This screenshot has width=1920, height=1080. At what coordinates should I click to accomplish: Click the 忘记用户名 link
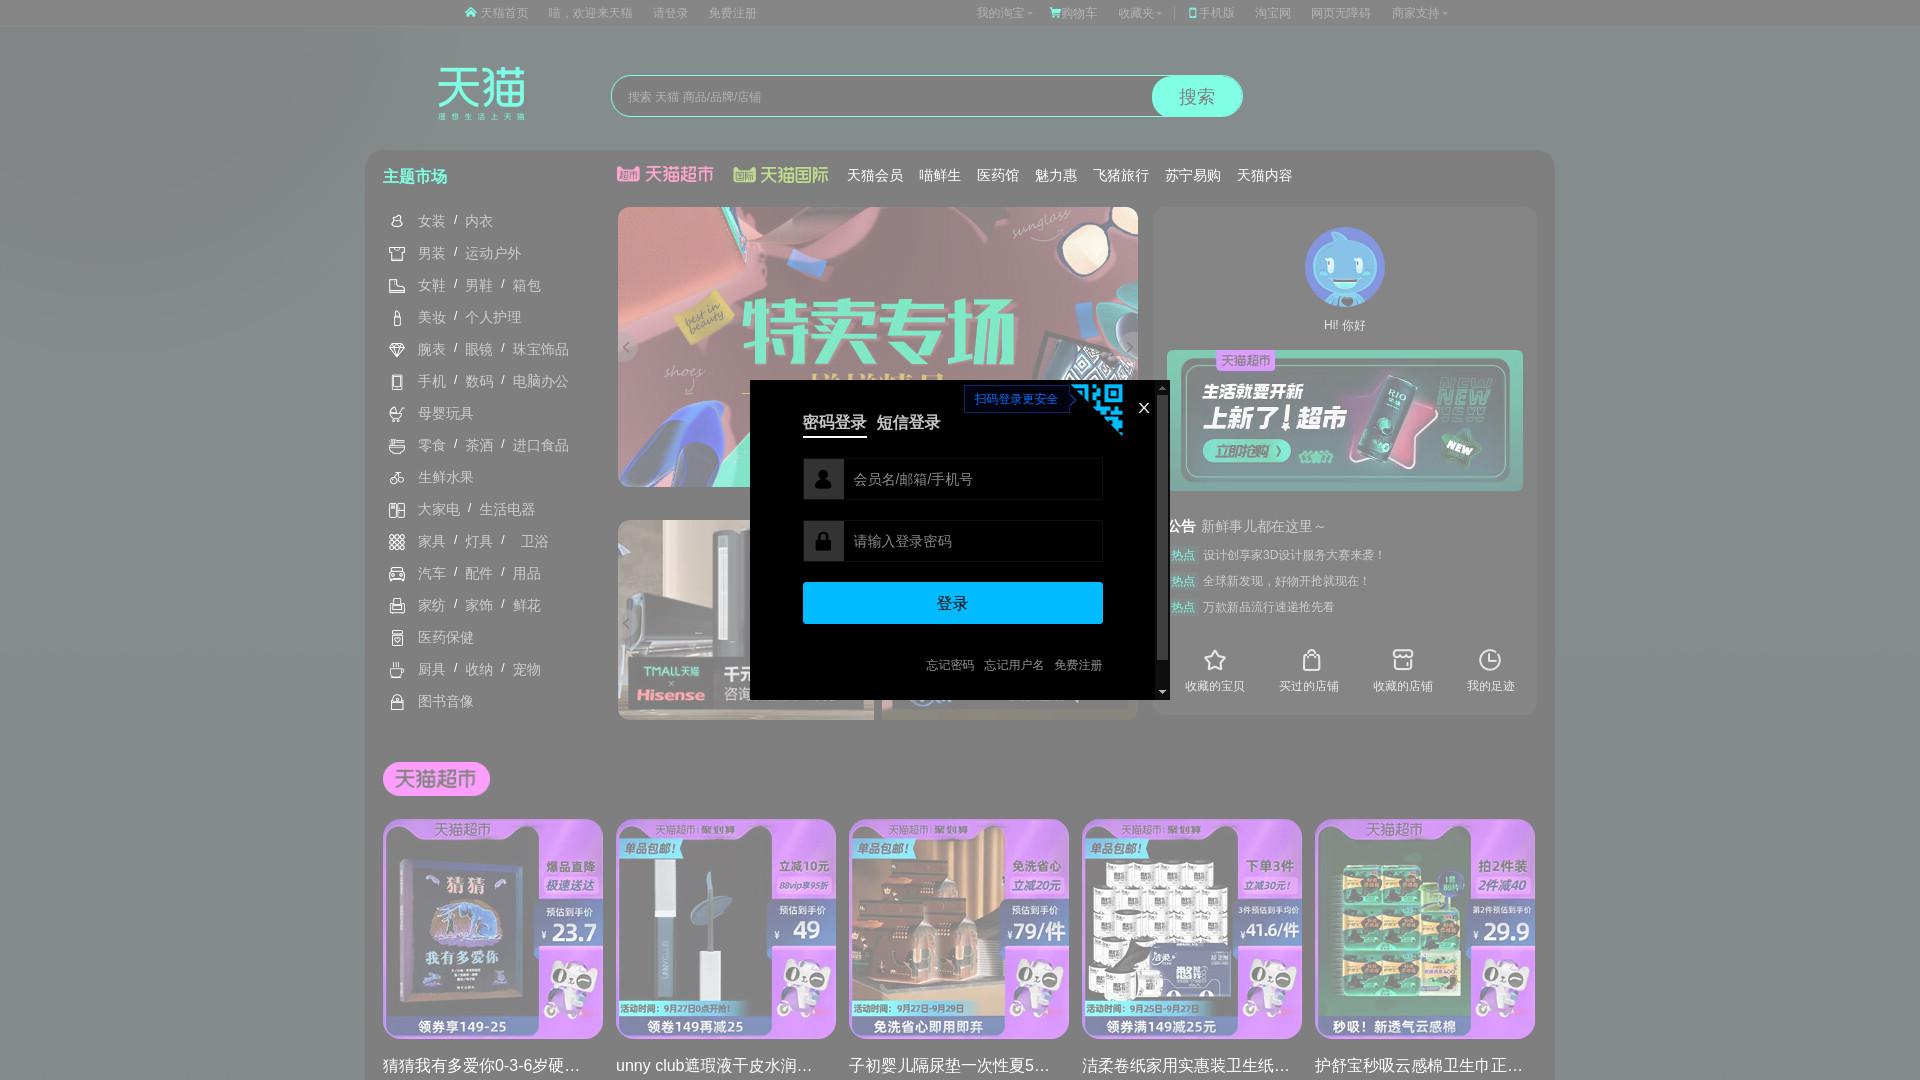coord(1014,665)
